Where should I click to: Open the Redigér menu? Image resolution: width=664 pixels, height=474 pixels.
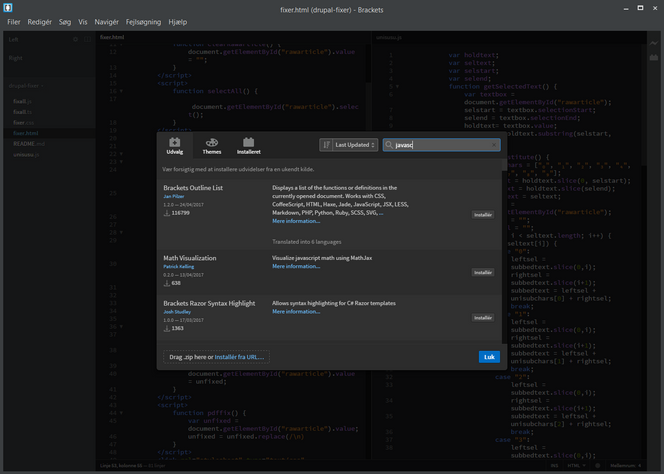point(40,22)
